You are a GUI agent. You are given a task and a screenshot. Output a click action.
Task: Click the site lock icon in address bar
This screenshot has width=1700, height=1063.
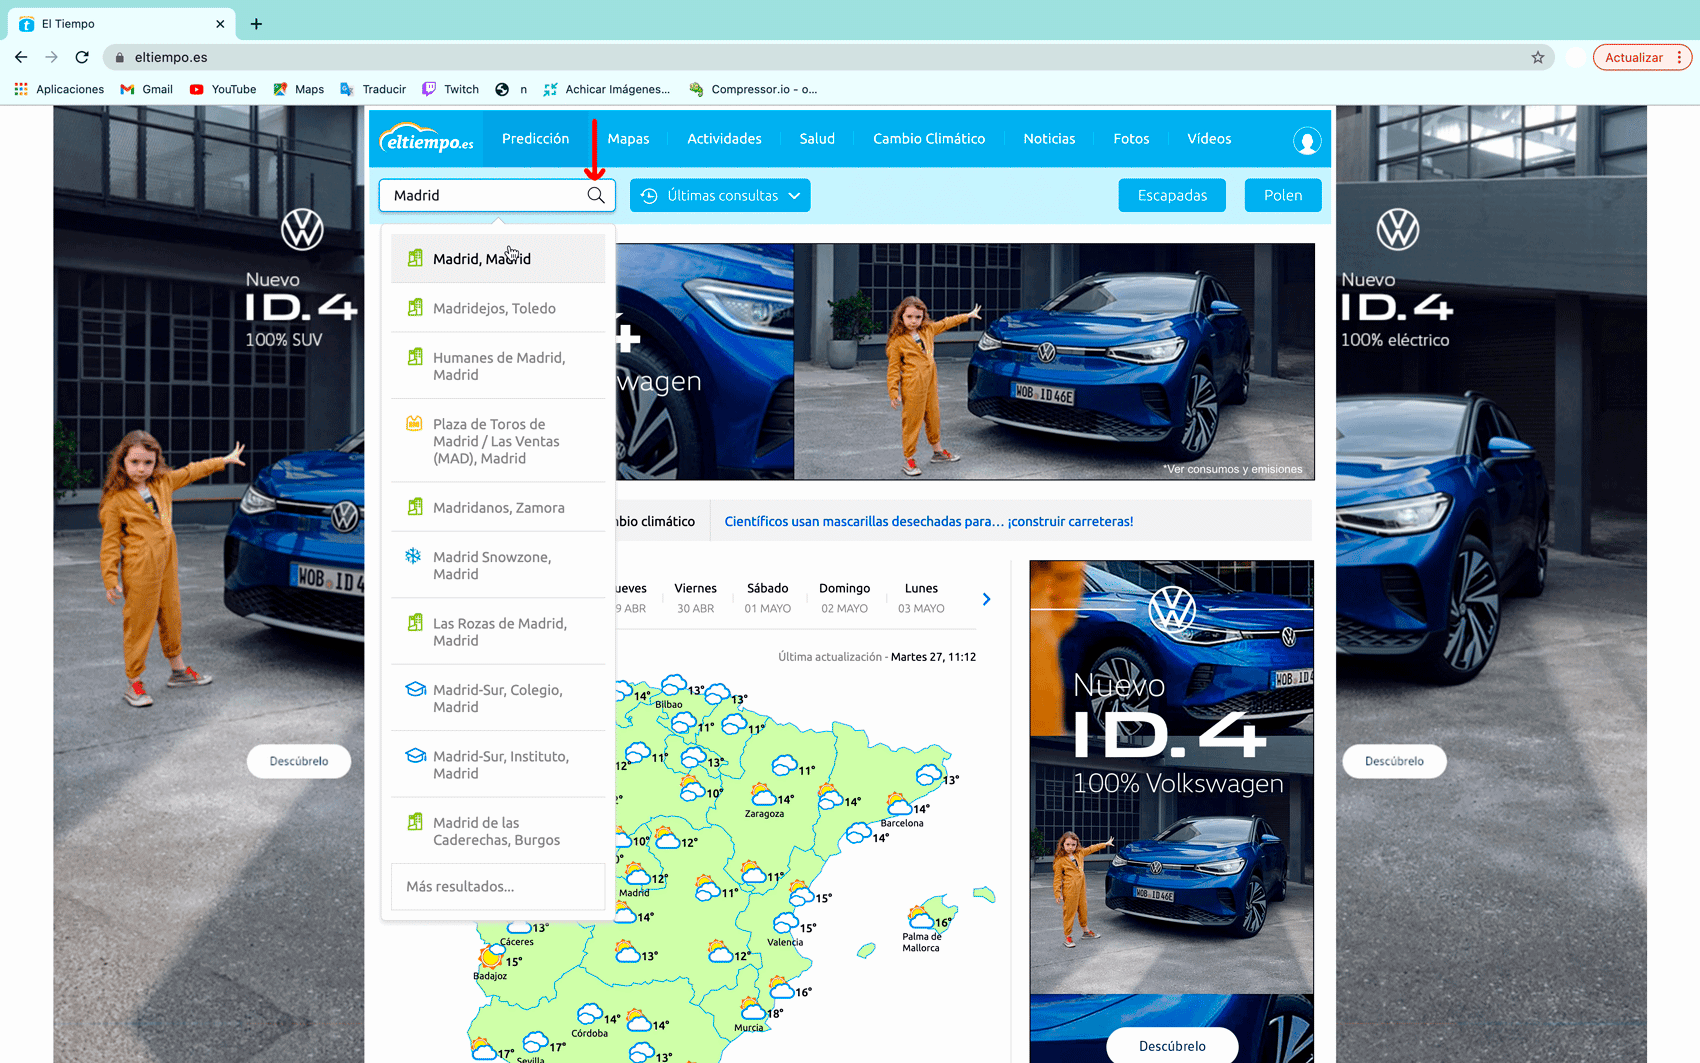(119, 57)
